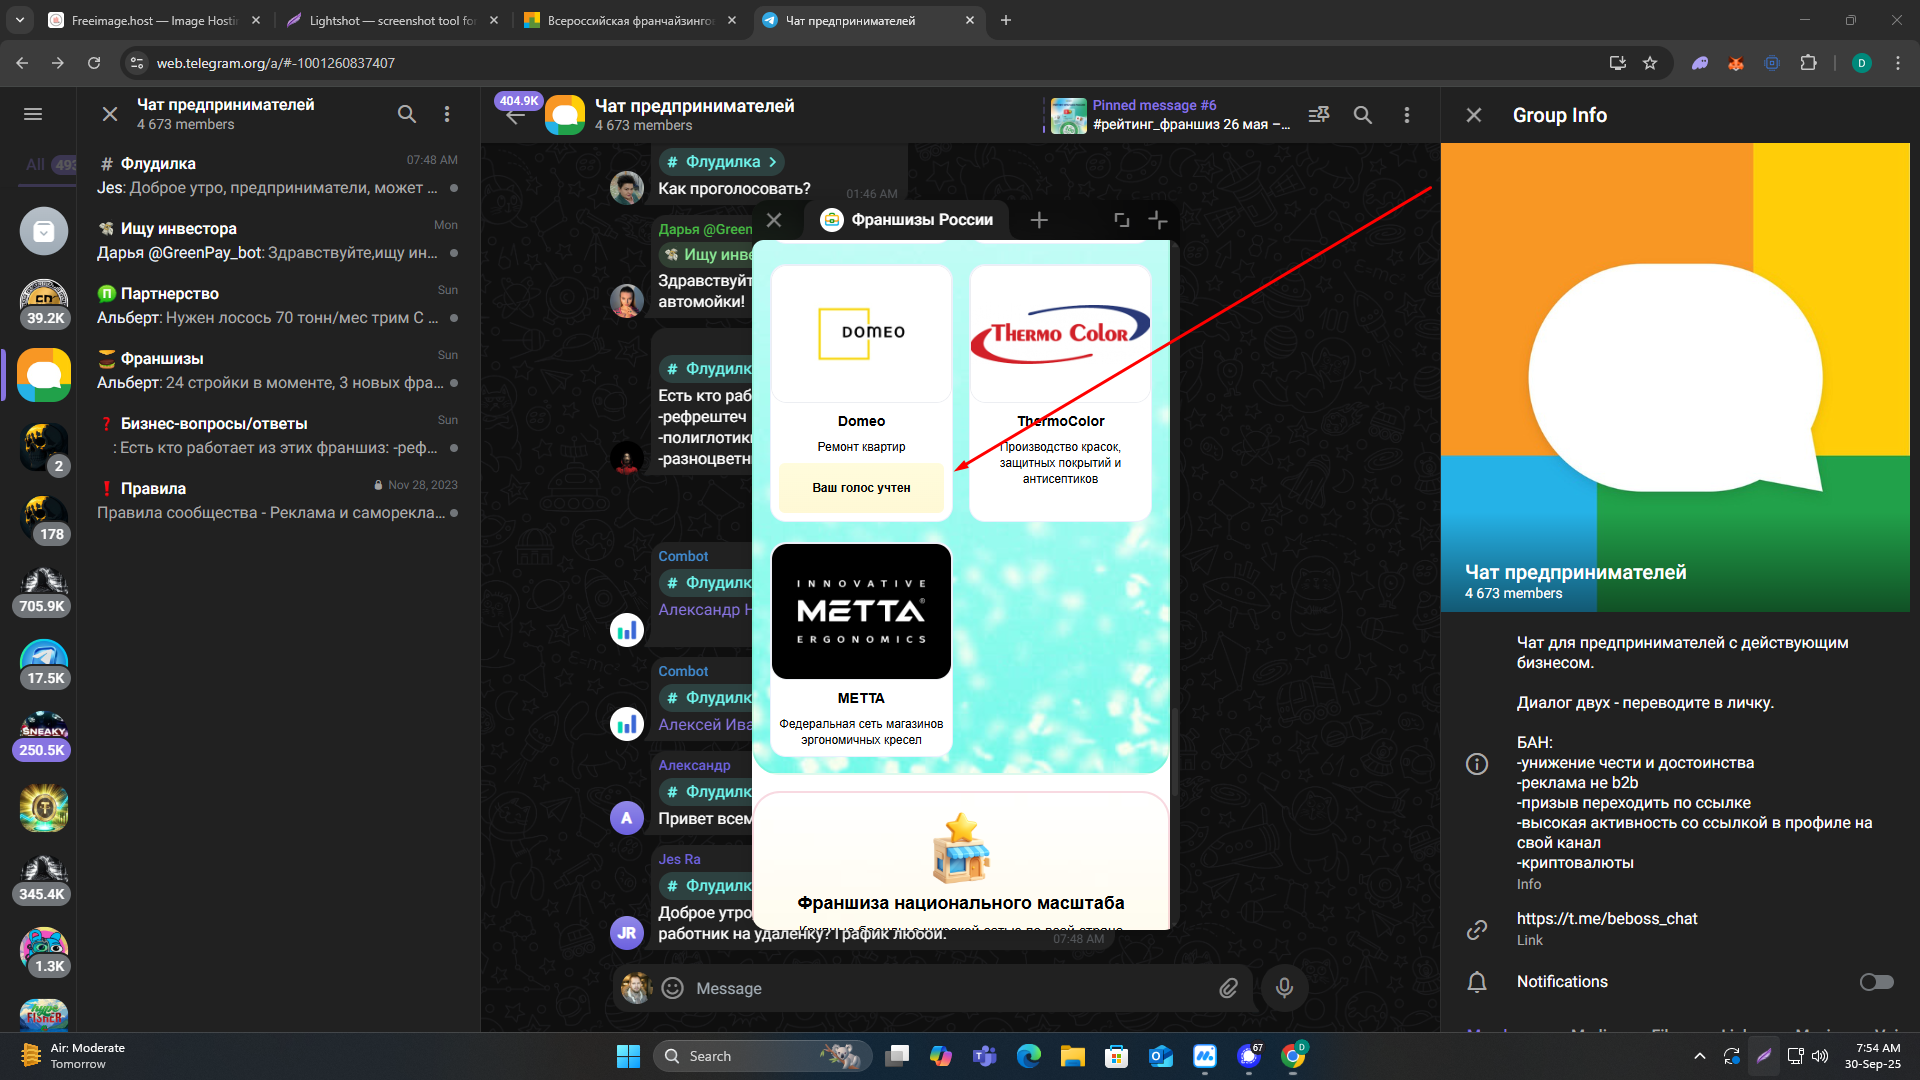The width and height of the screenshot is (1920, 1080).
Task: Search messages in chat header
Action: point(1363,115)
